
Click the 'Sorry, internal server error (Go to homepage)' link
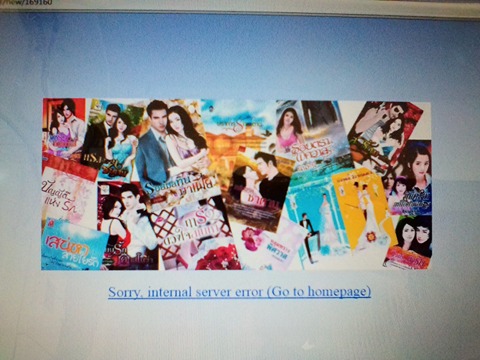click(x=239, y=292)
